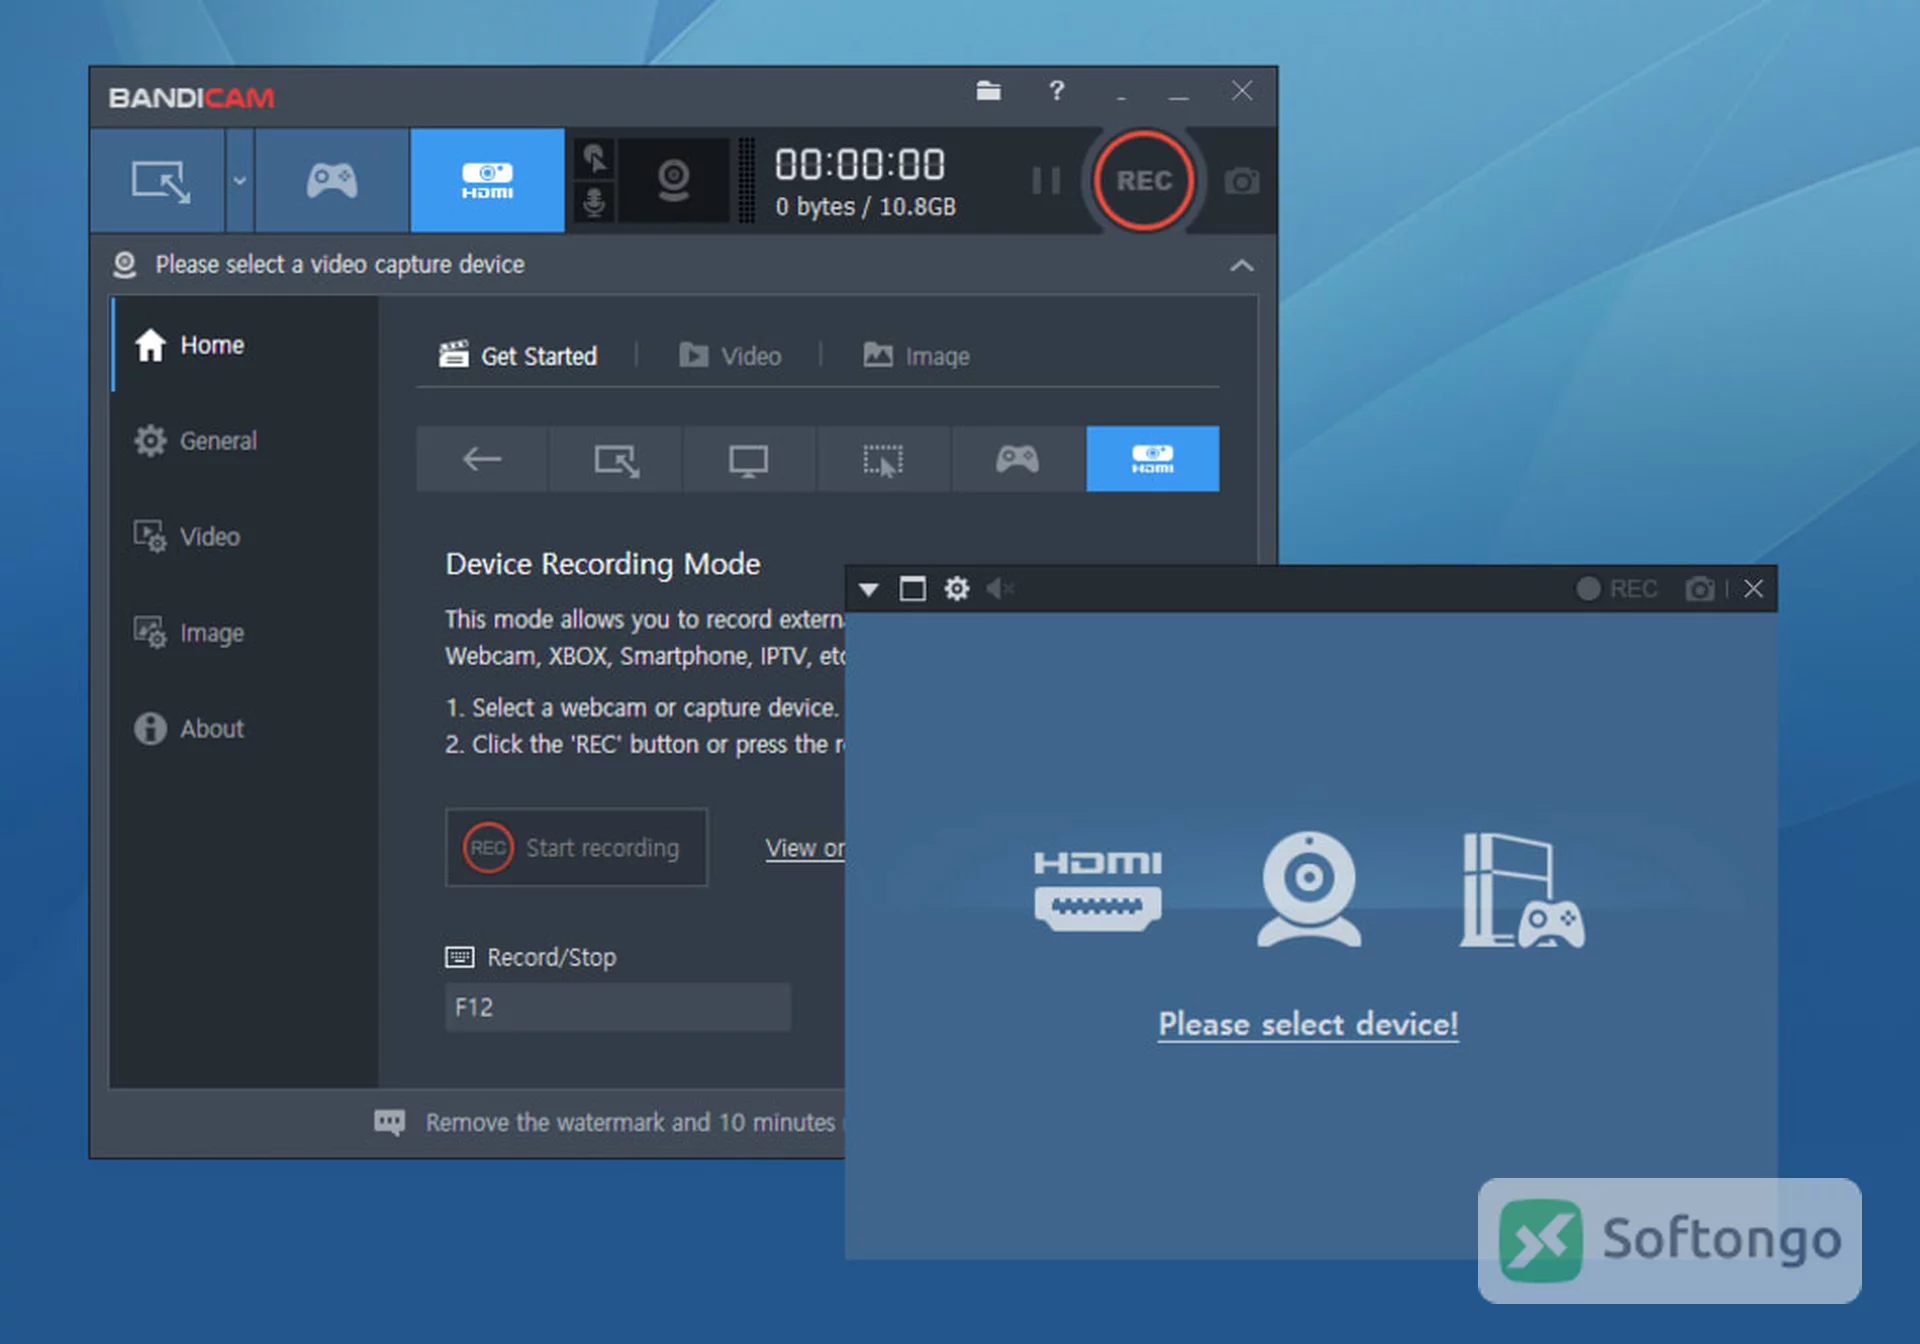Open About section in sidebar
Image resolution: width=1920 pixels, height=1344 pixels.
point(245,728)
